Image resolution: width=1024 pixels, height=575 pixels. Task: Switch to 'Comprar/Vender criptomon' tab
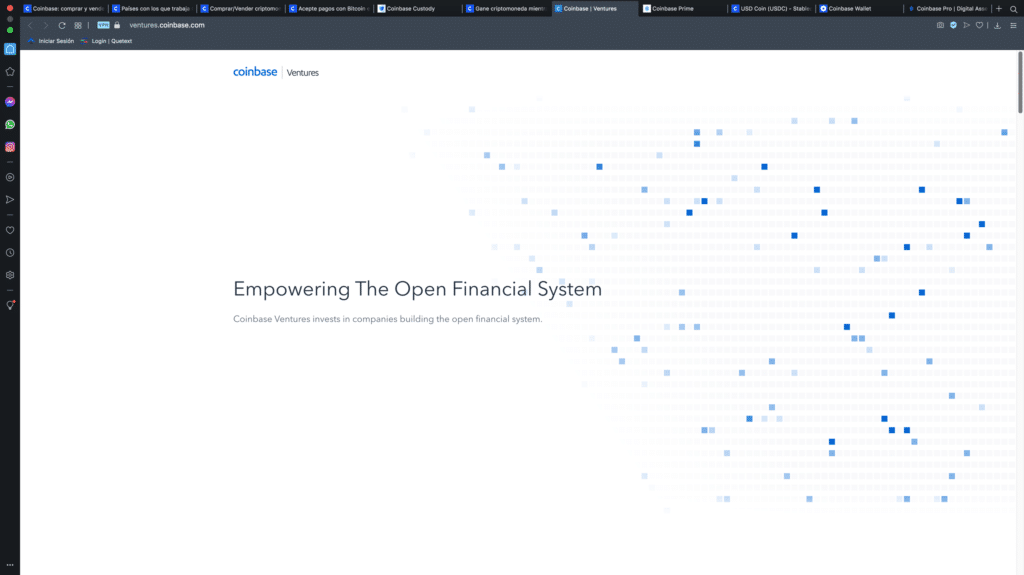click(241, 8)
